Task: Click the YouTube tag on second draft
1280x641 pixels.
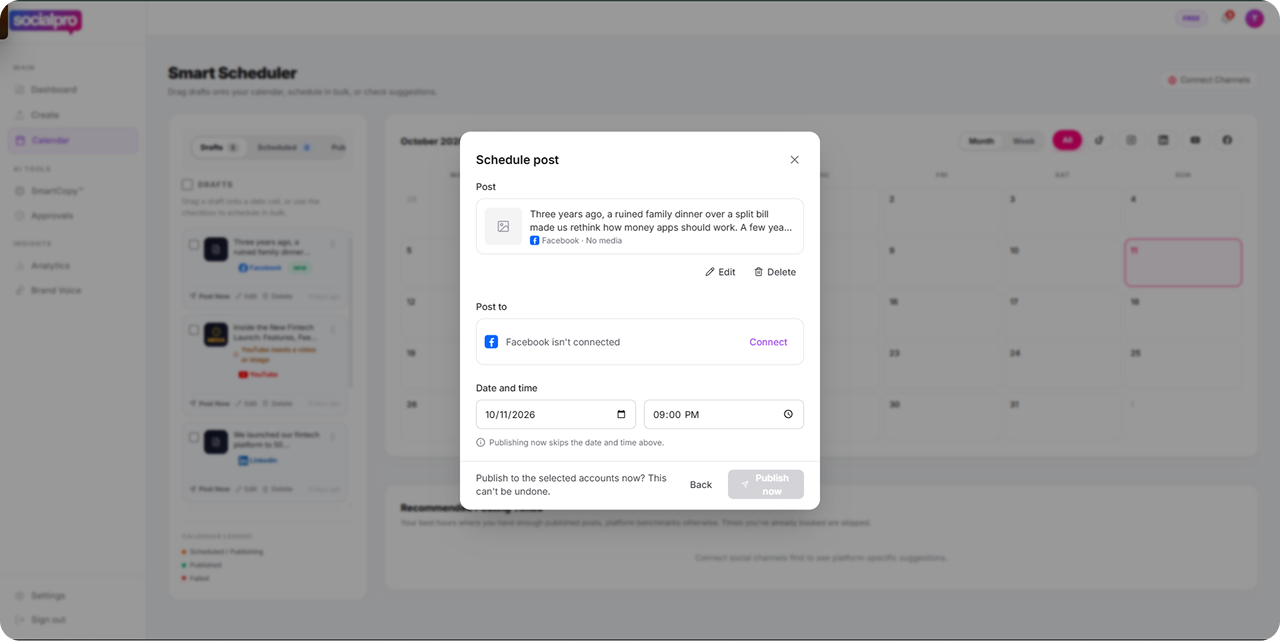Action: pyautogui.click(x=258, y=374)
